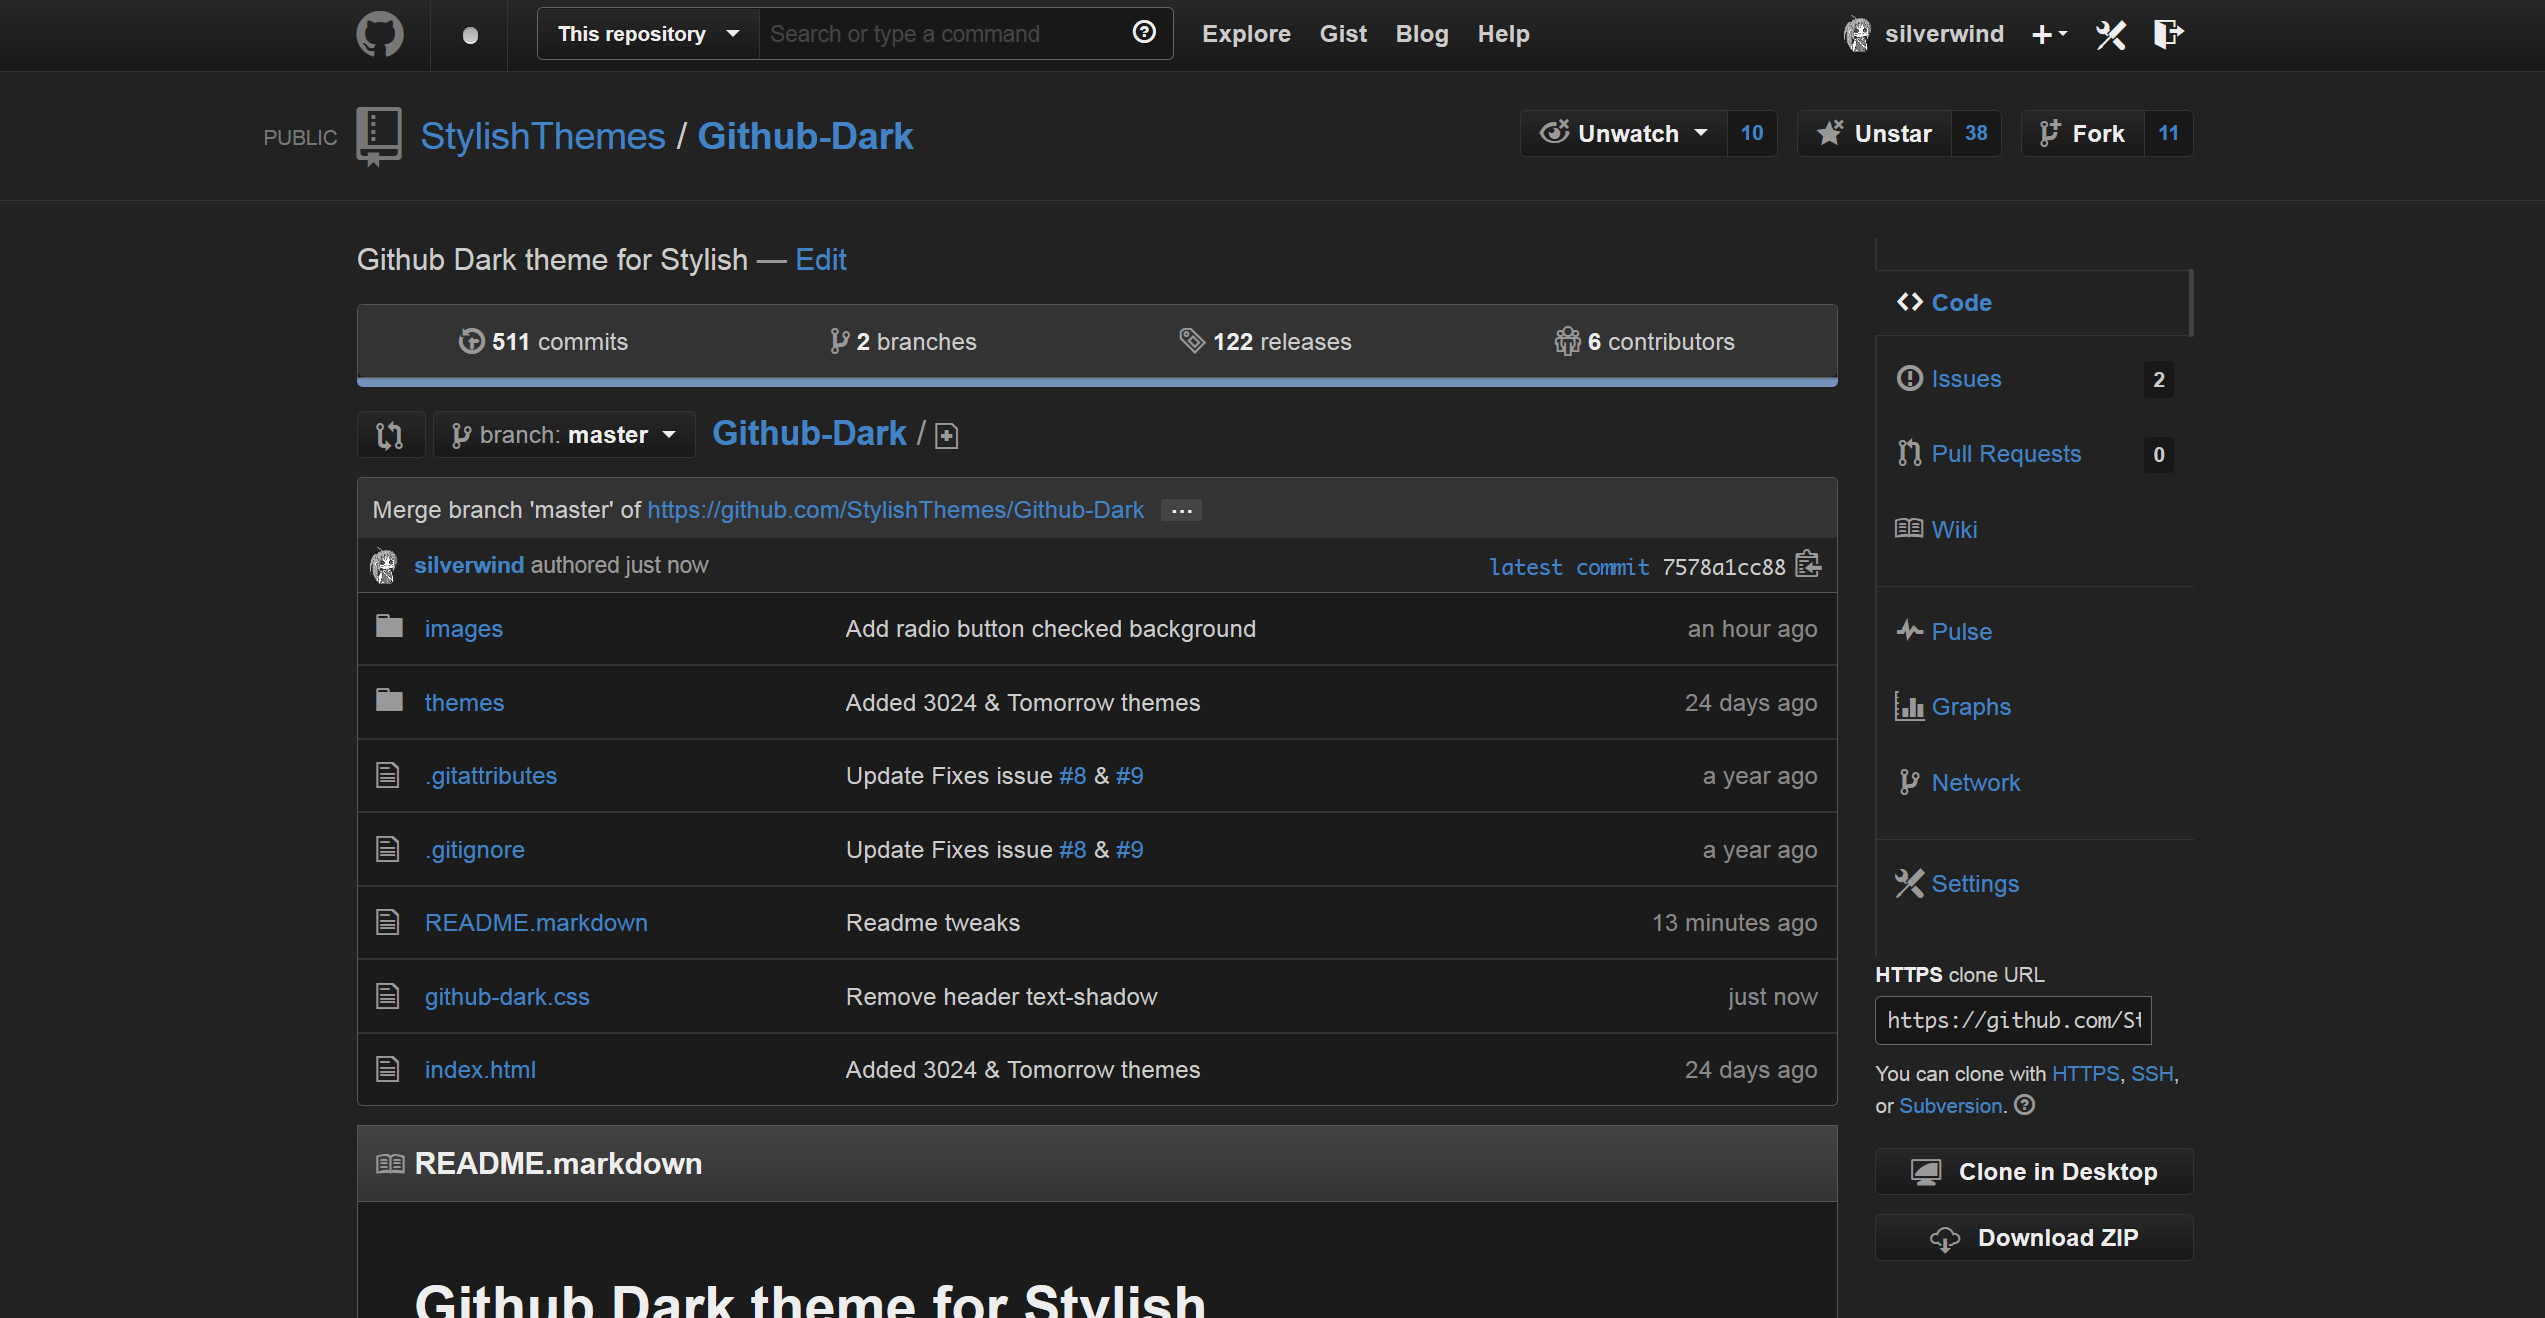Focus the search or type a command field
The width and height of the screenshot is (2545, 1318).
pyautogui.click(x=945, y=34)
